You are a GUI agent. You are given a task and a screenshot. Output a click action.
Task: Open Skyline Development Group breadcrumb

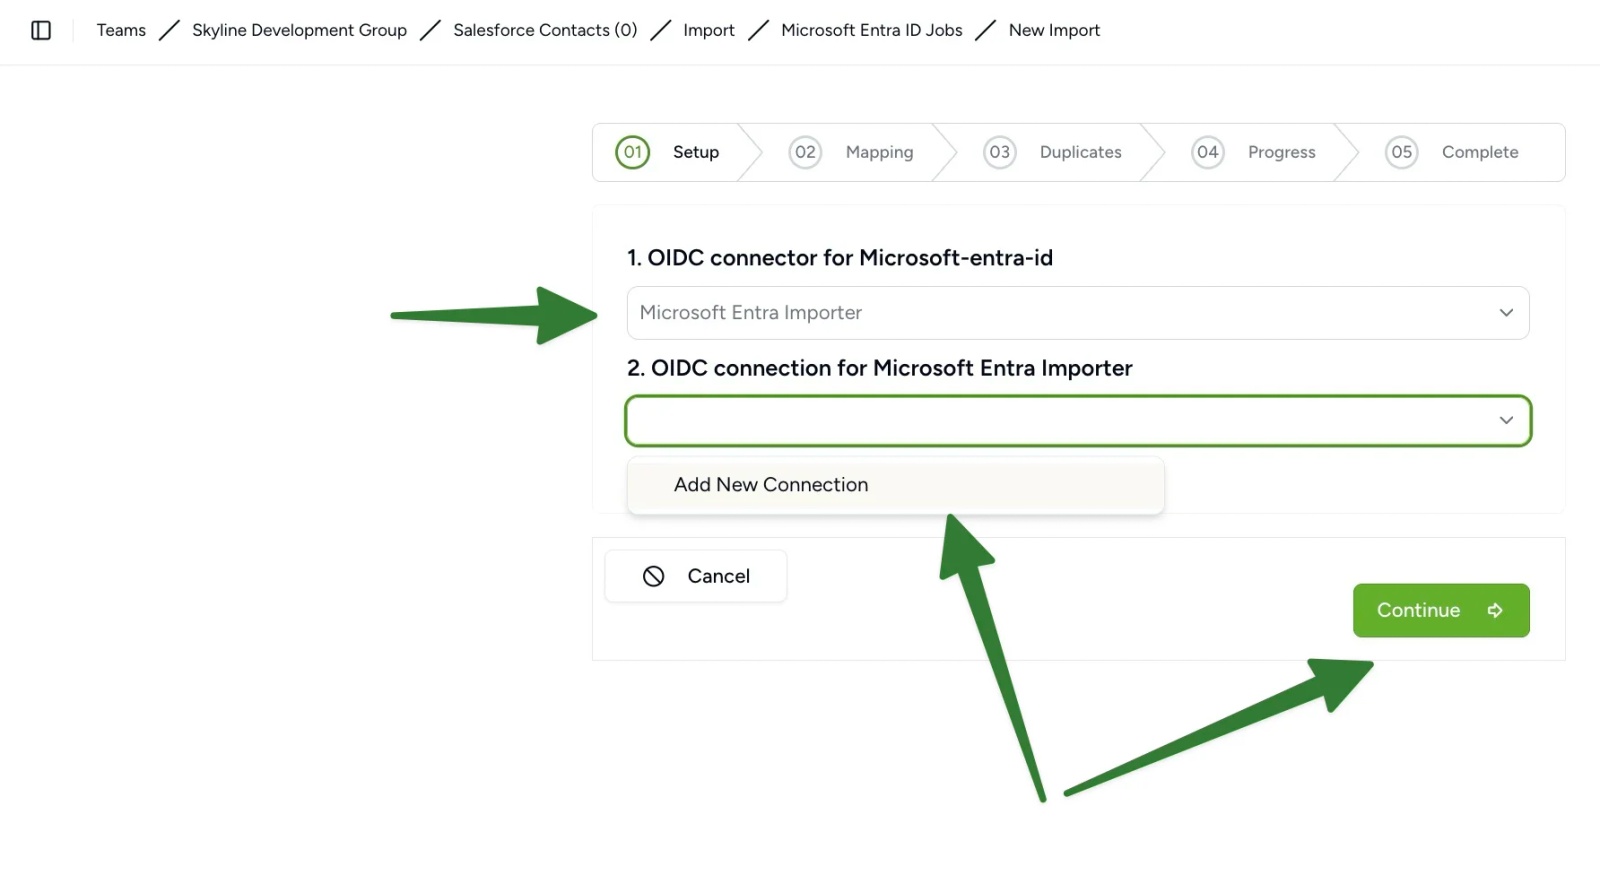pos(299,30)
